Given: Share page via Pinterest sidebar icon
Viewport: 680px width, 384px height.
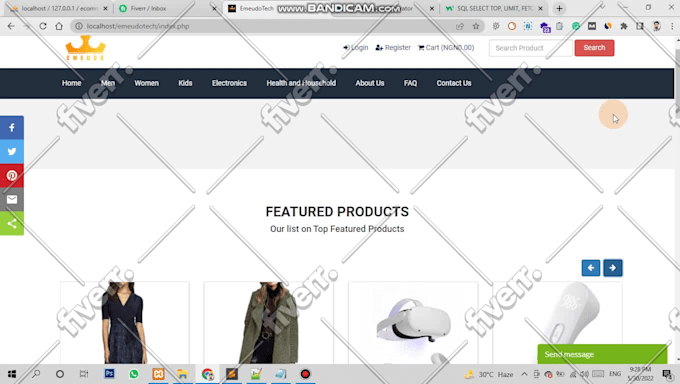Looking at the screenshot, I should 12,175.
